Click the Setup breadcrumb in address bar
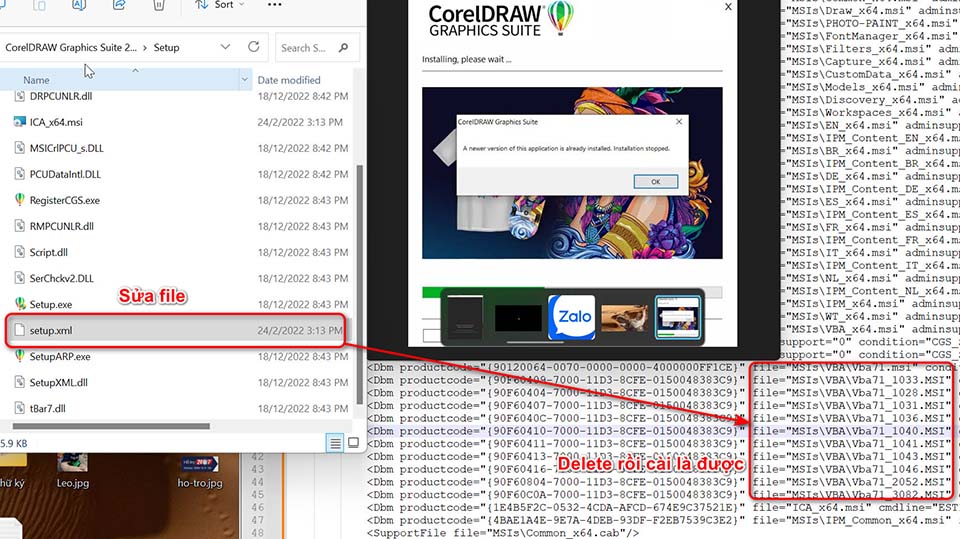This screenshot has width=960, height=539. [x=167, y=47]
